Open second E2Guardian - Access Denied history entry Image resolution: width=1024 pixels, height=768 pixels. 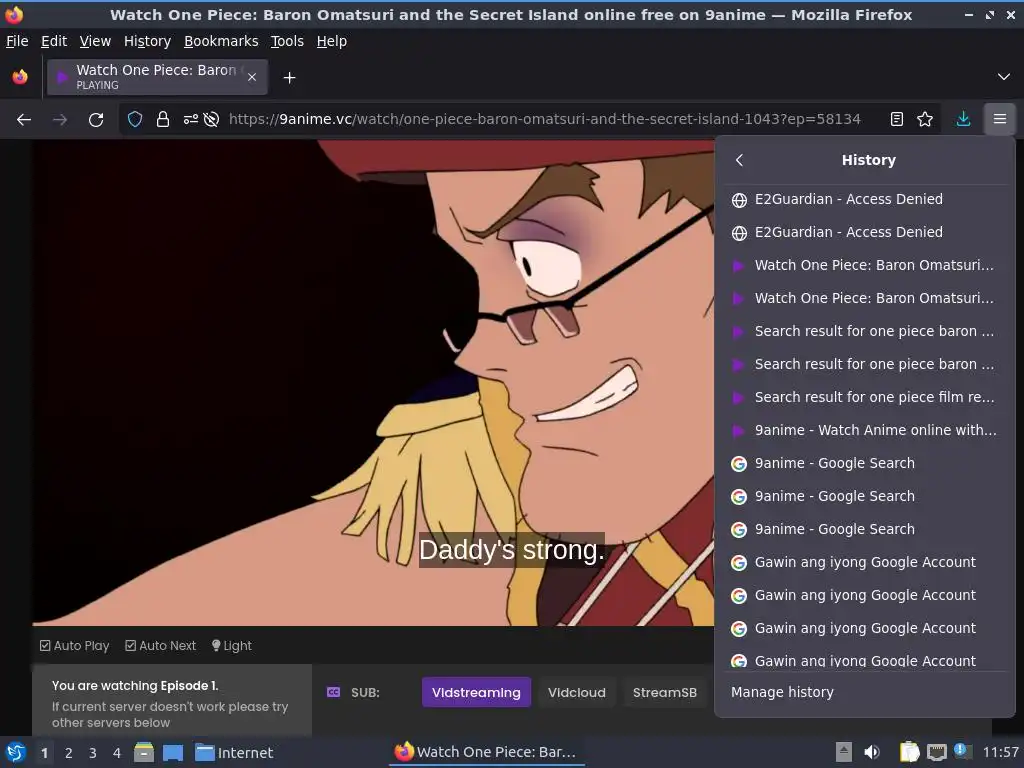(x=865, y=232)
